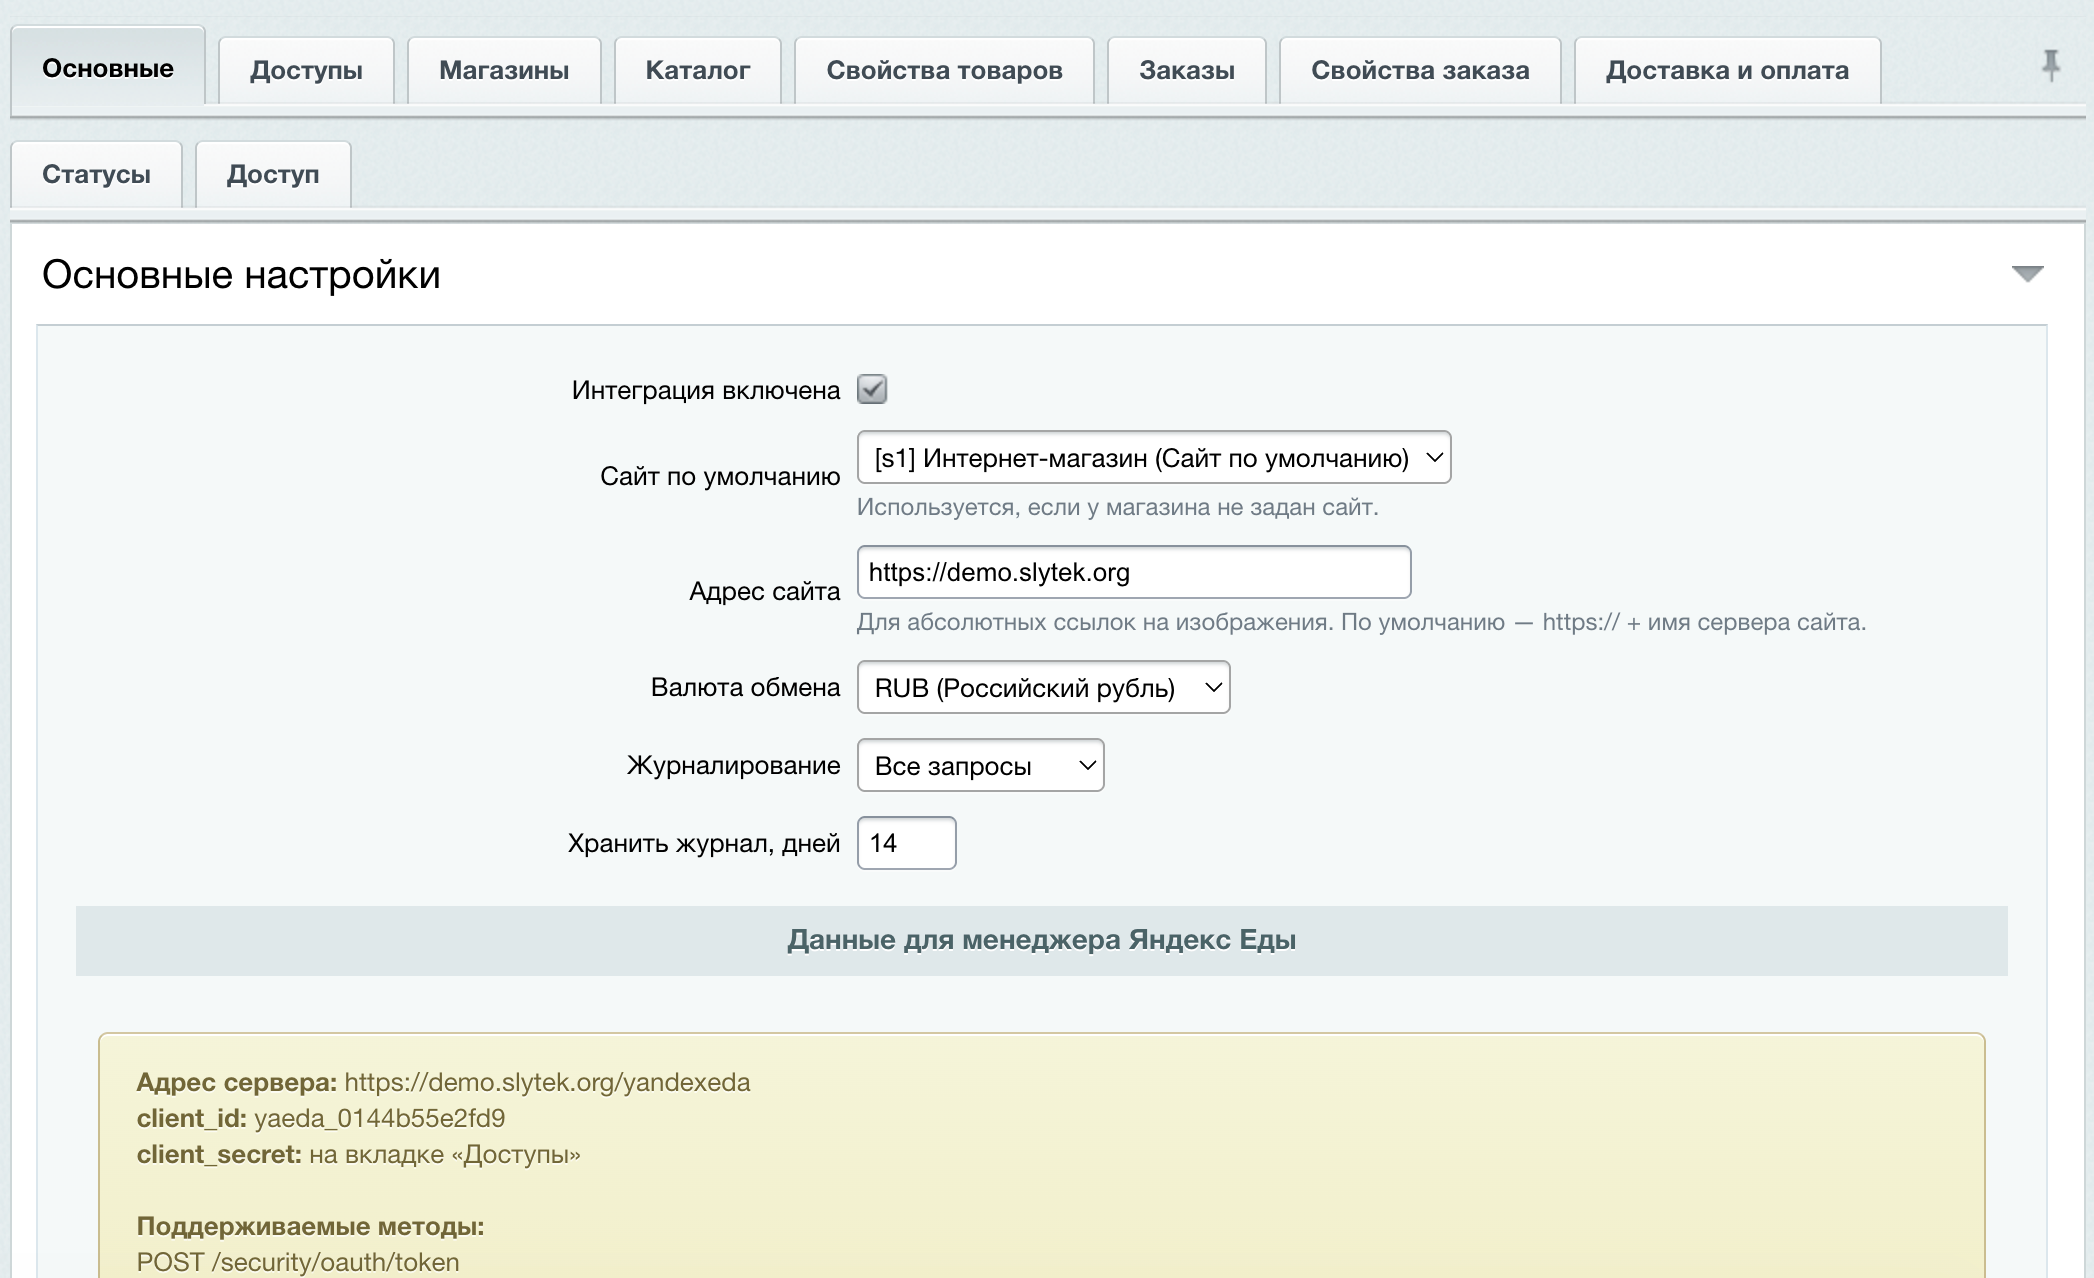Open the Сайт по умолчанию dropdown

1154,458
